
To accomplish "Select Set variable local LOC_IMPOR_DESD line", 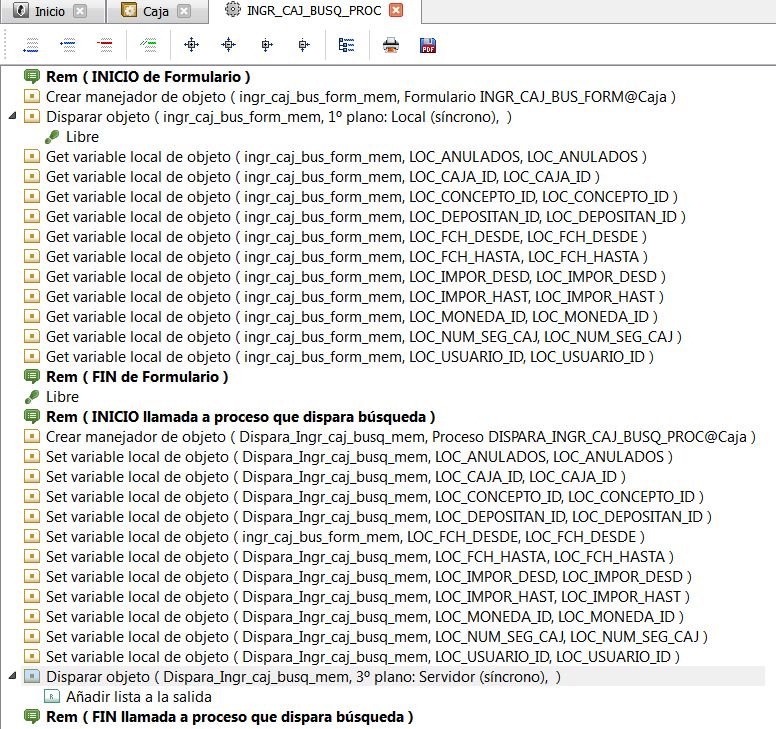I will pos(369,577).
